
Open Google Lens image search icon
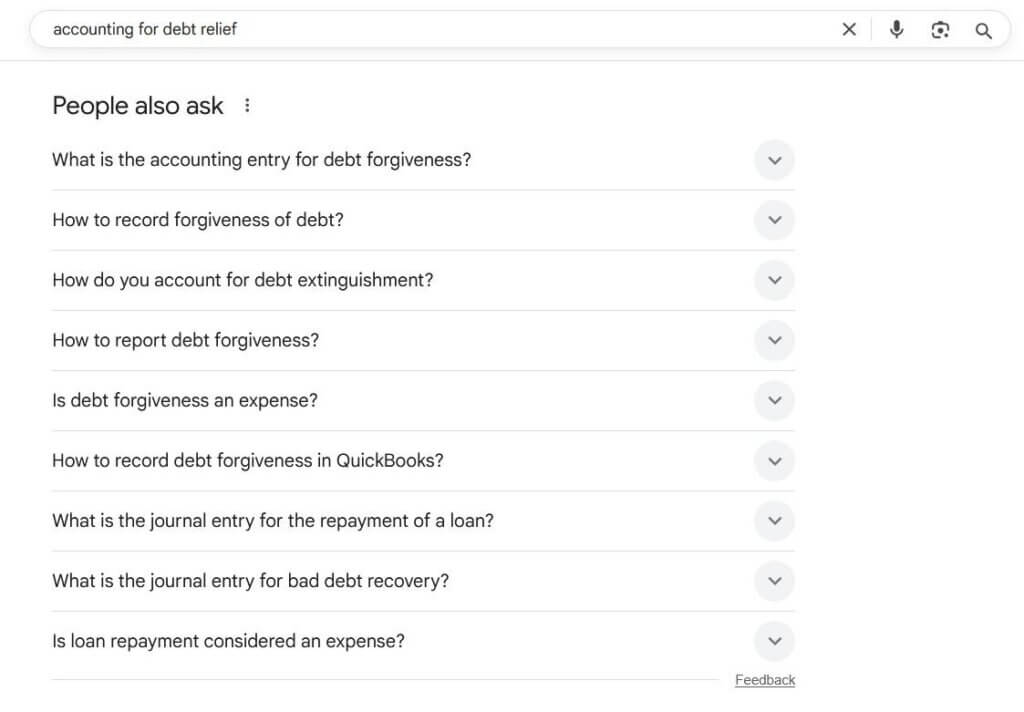pos(940,29)
